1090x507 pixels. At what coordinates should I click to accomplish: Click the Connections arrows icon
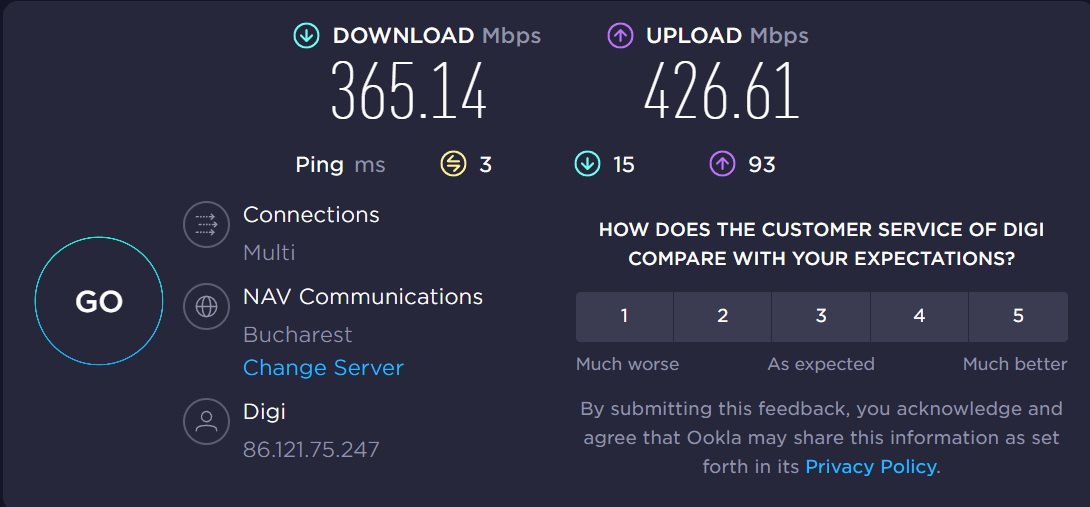(206, 225)
